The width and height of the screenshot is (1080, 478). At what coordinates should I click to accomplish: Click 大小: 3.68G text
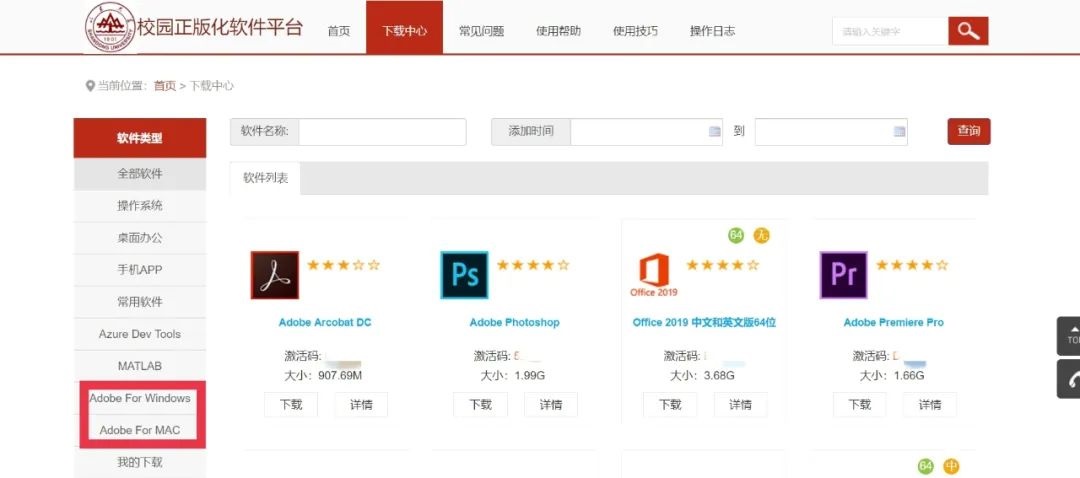pos(702,375)
